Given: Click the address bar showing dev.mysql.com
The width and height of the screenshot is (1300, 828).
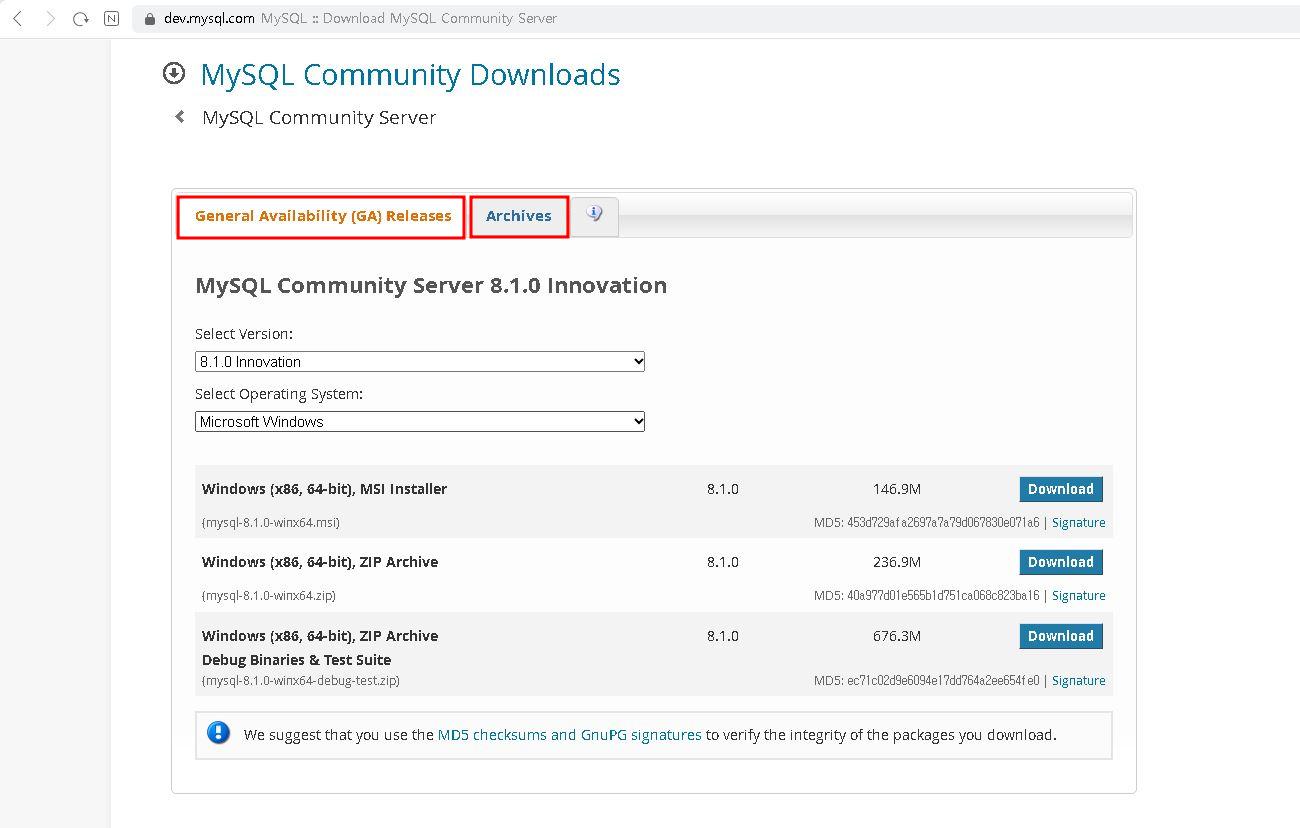Looking at the screenshot, I should point(715,18).
